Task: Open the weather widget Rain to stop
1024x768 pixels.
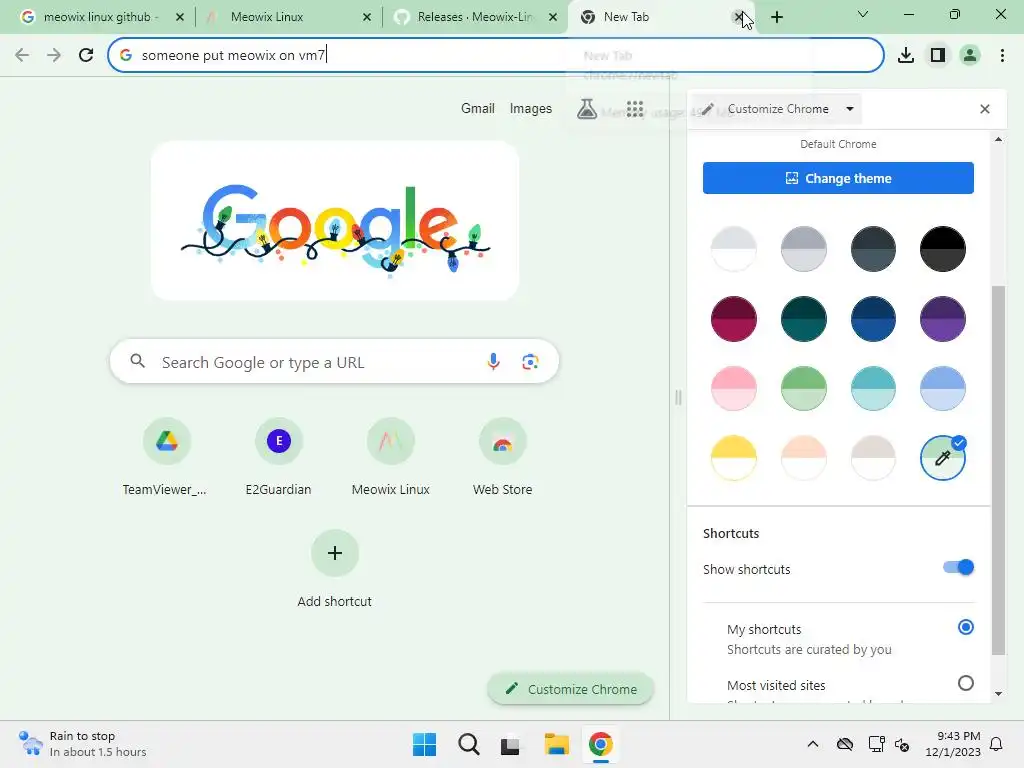Action: (x=82, y=744)
